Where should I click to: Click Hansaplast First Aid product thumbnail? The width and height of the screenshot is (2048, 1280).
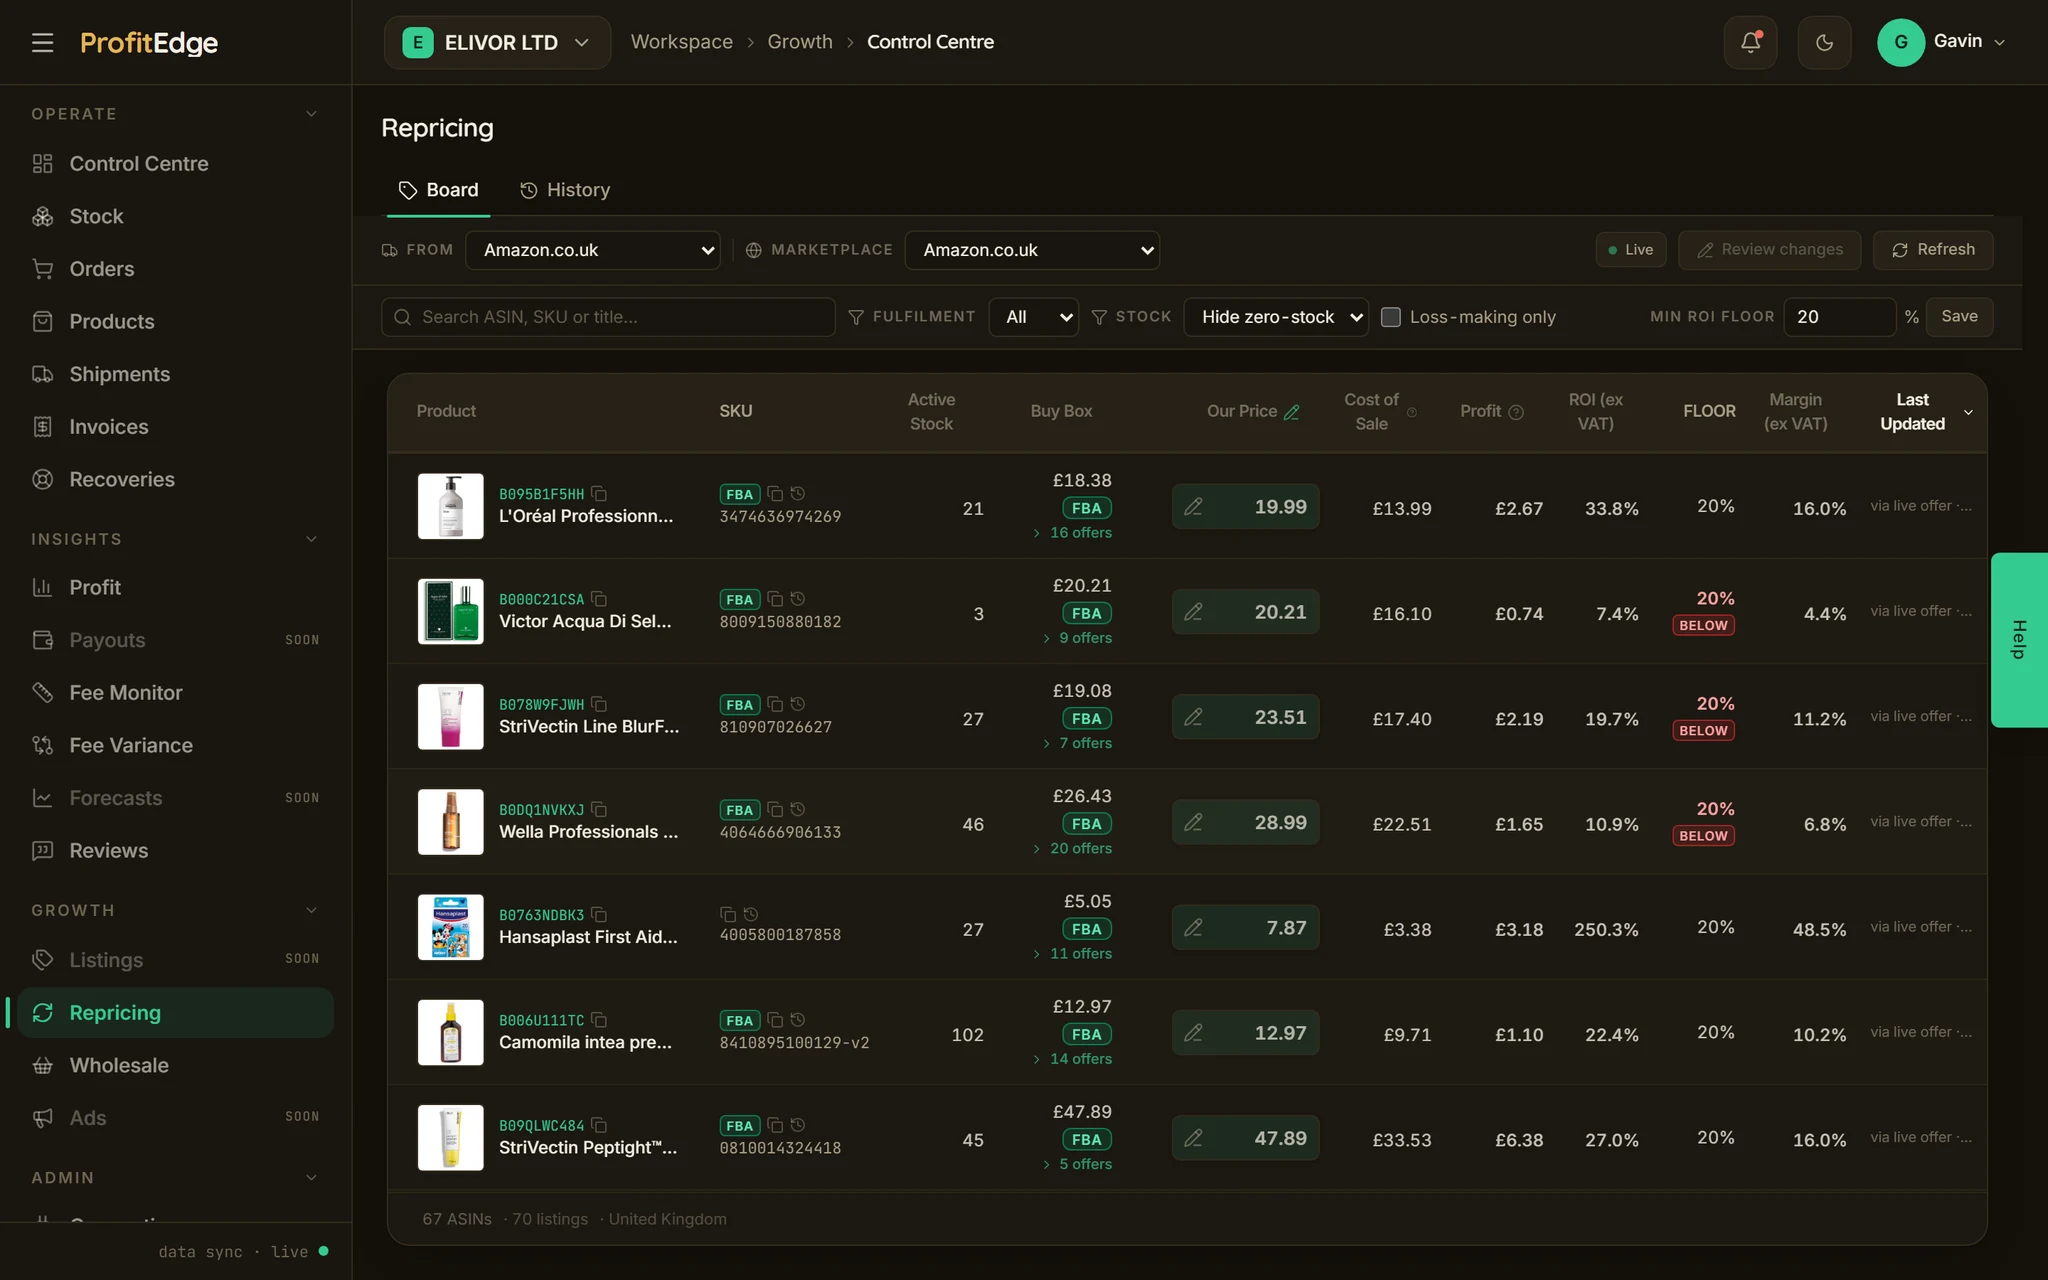point(450,927)
